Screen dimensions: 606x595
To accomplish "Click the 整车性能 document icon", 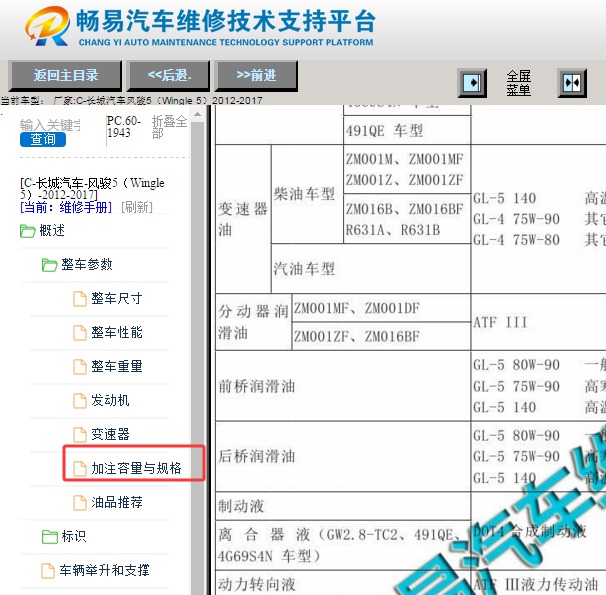I will (80, 333).
